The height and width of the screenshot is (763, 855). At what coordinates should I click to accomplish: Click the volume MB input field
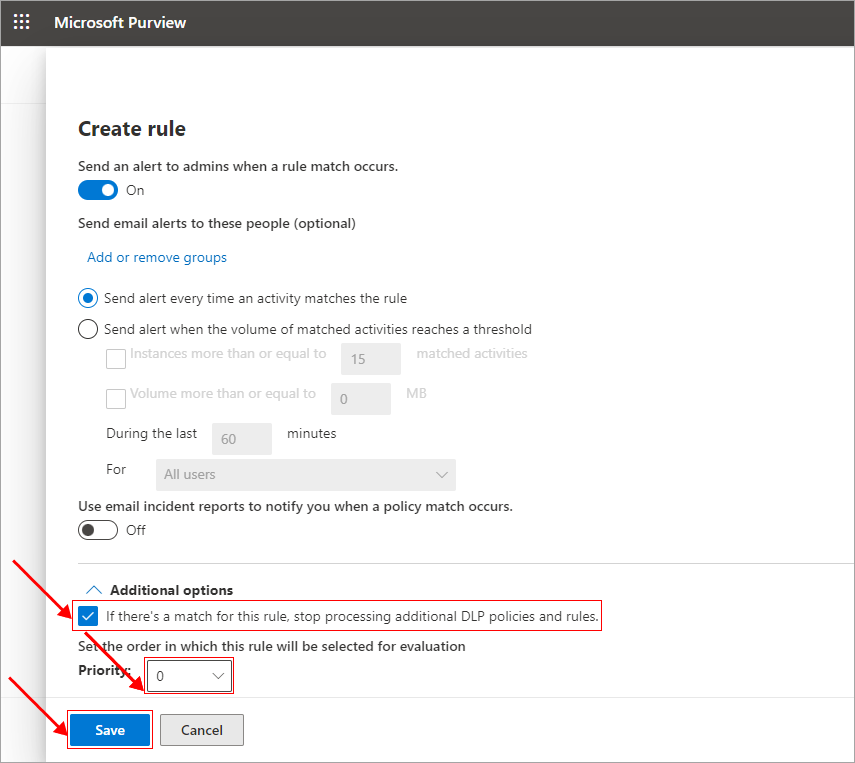tap(361, 399)
